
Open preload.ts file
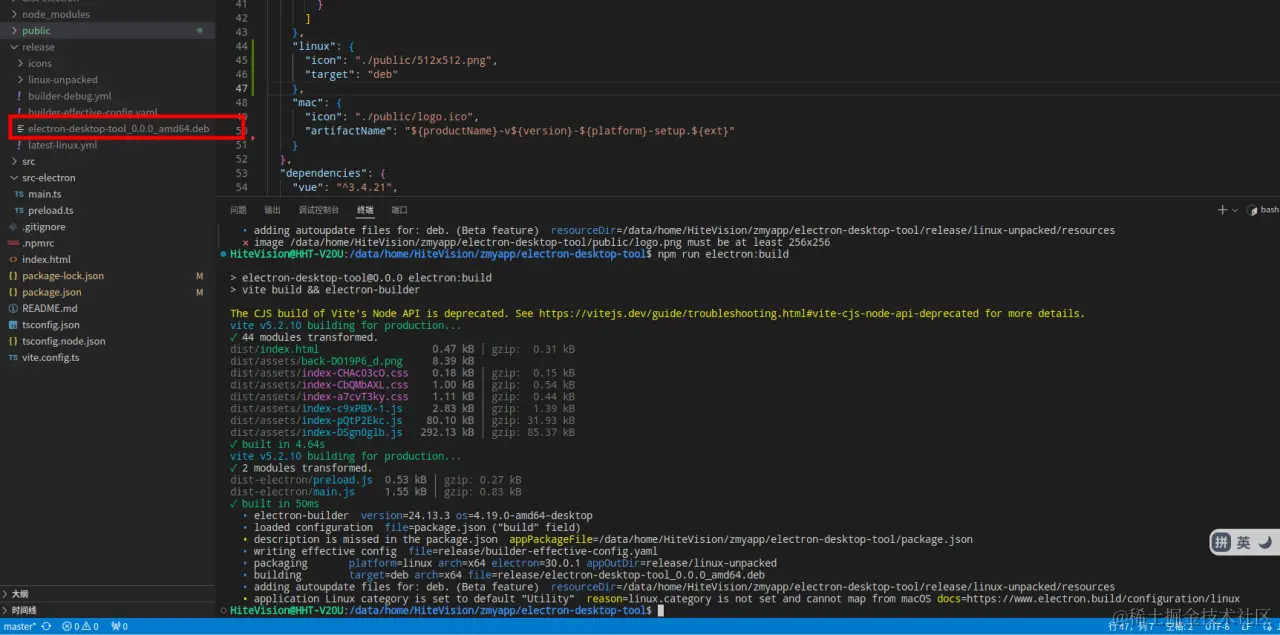pos(50,211)
